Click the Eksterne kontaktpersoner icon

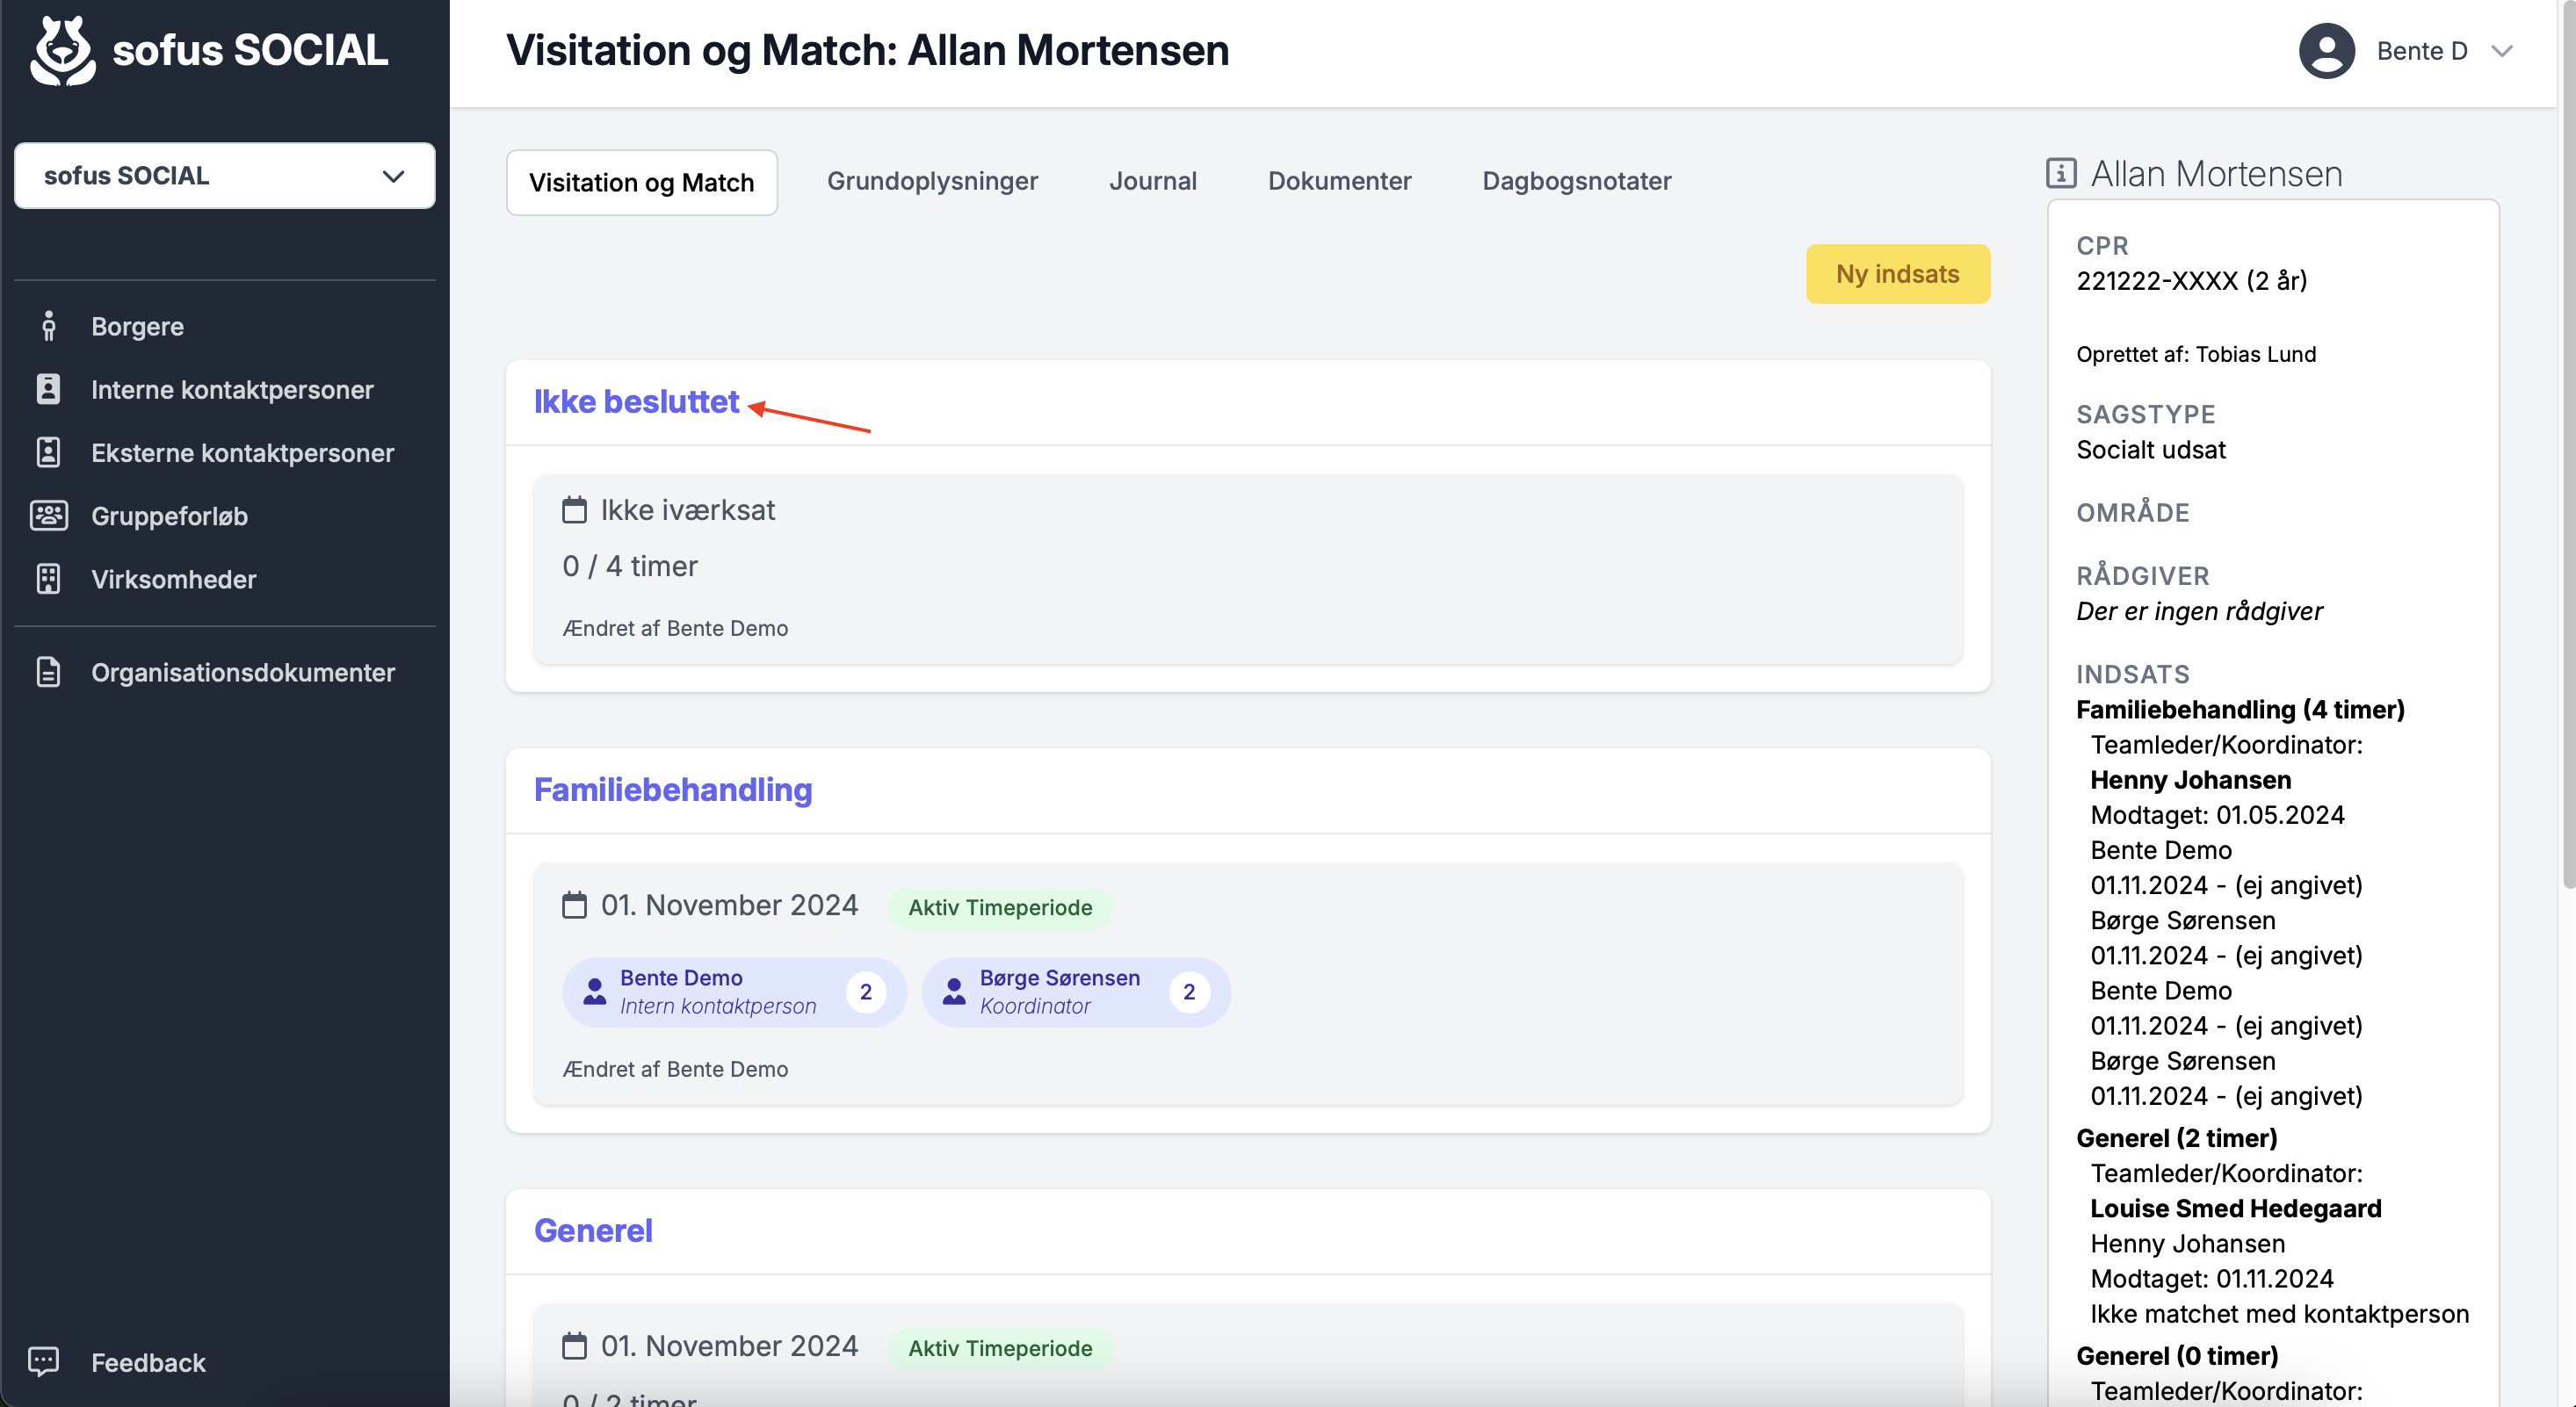click(48, 452)
